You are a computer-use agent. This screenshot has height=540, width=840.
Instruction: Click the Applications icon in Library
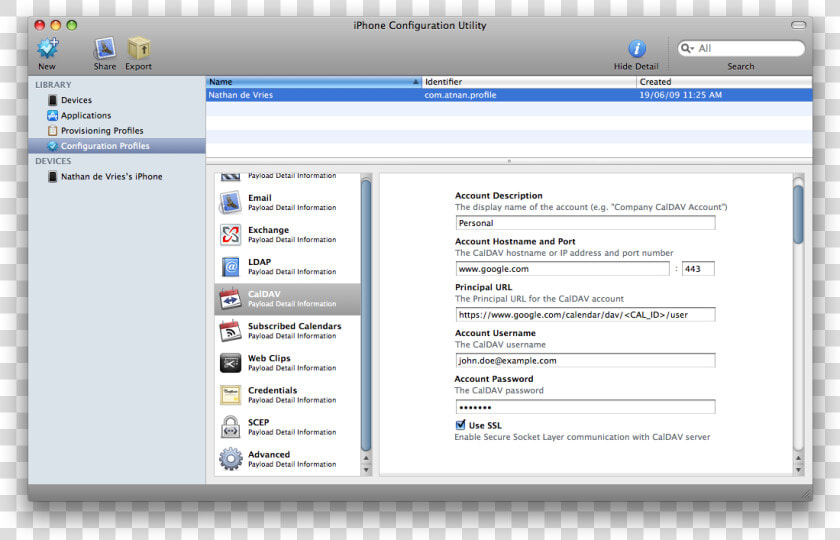click(52, 115)
